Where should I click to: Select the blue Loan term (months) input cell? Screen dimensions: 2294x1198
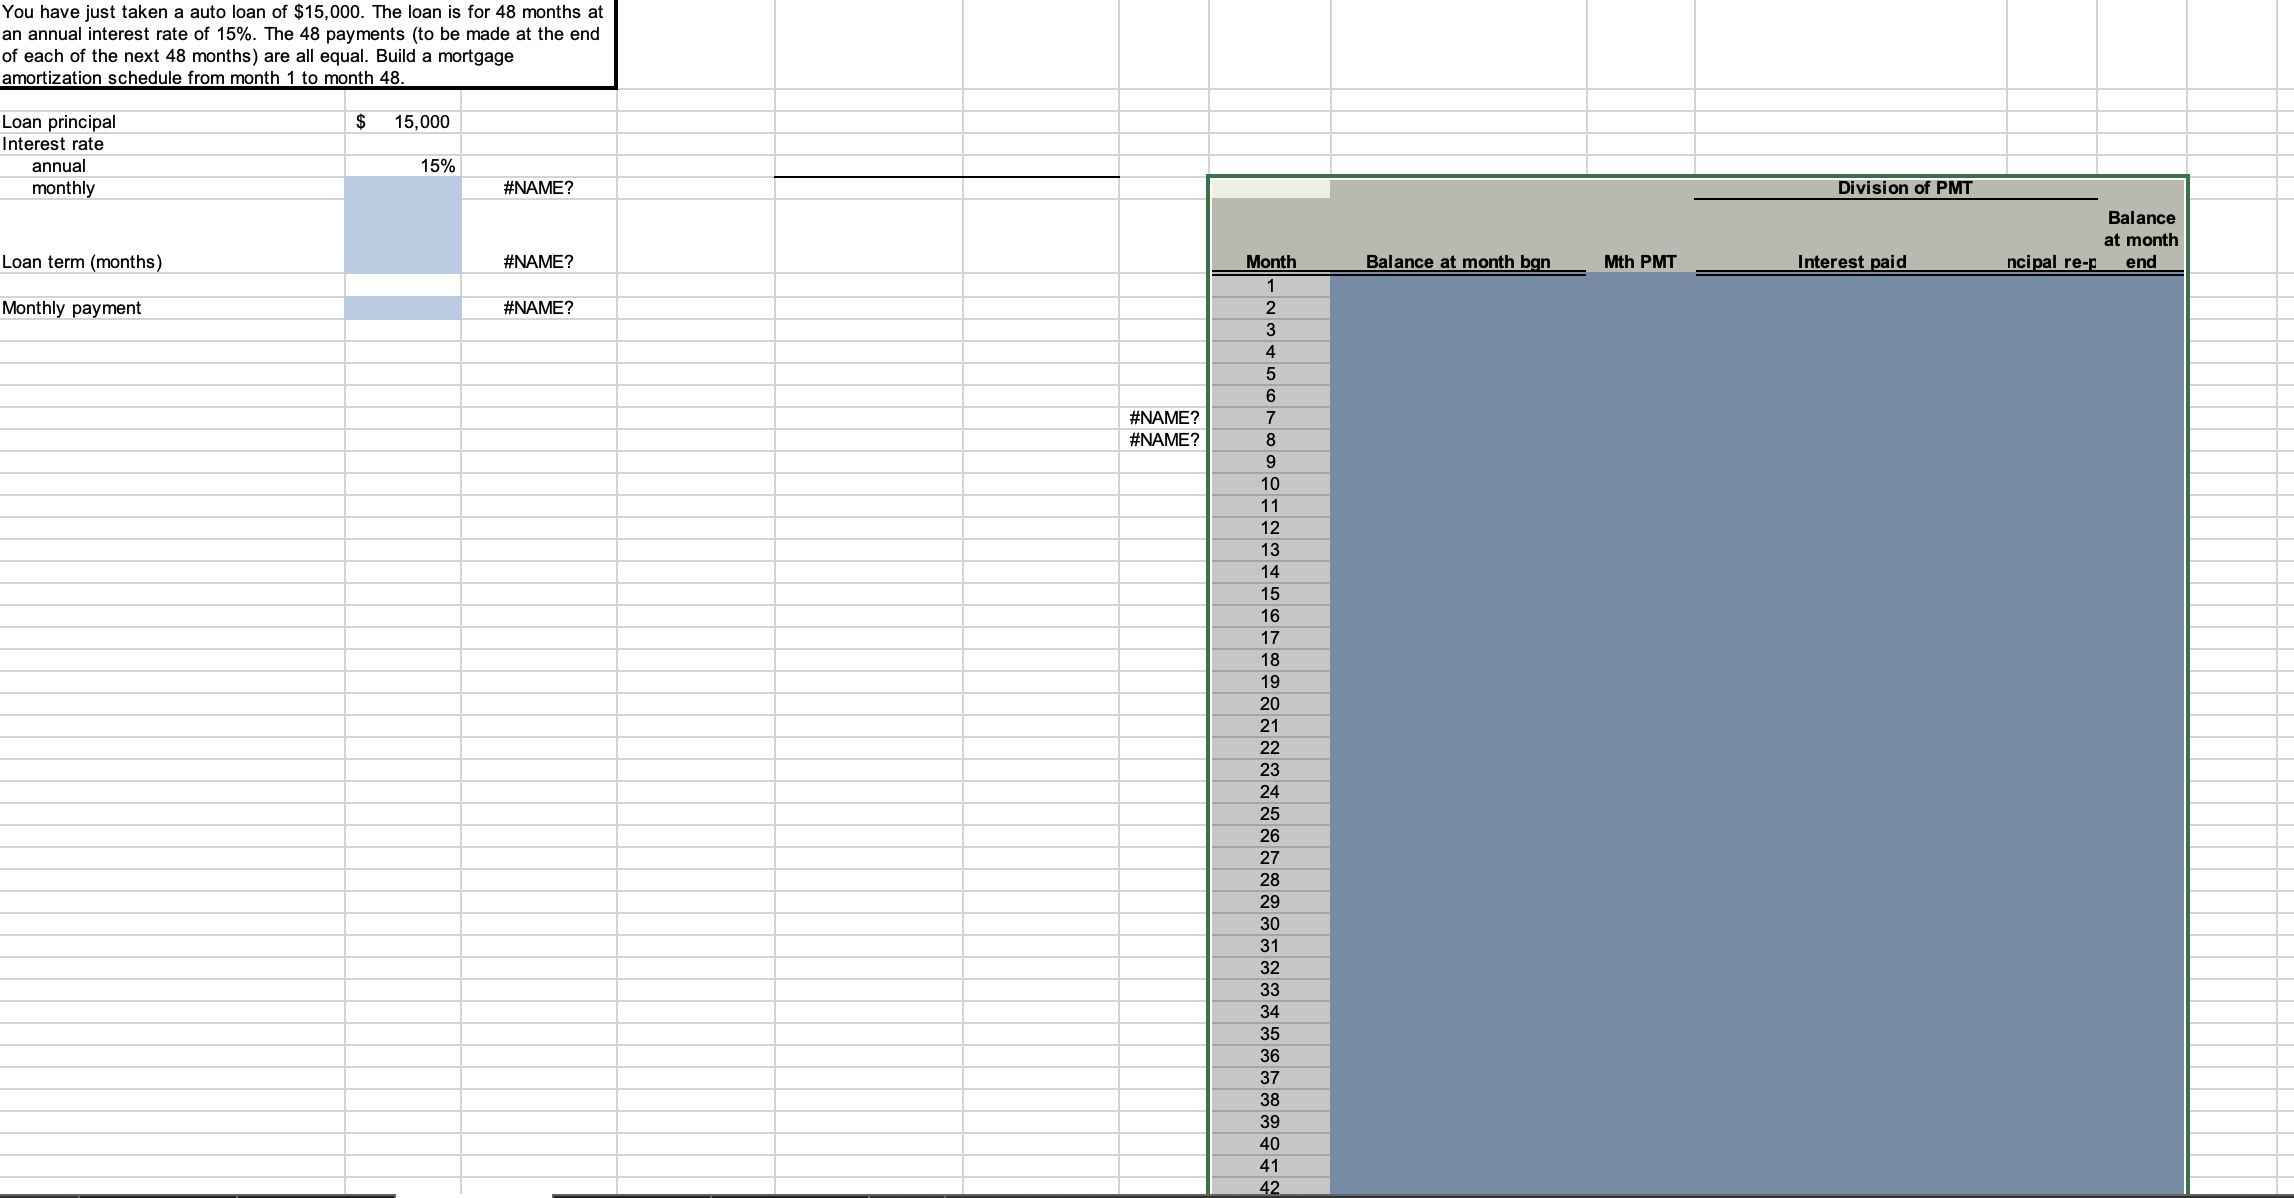click(400, 261)
